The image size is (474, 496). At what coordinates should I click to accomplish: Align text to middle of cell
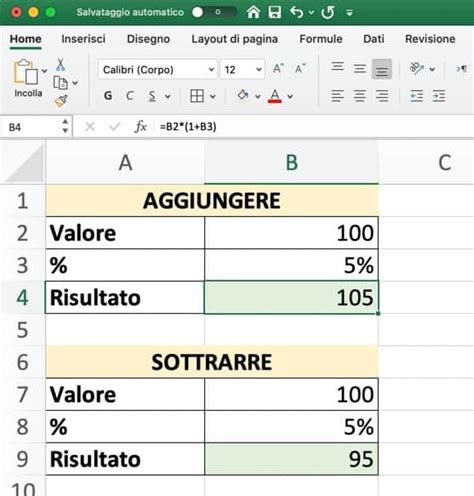360,69
